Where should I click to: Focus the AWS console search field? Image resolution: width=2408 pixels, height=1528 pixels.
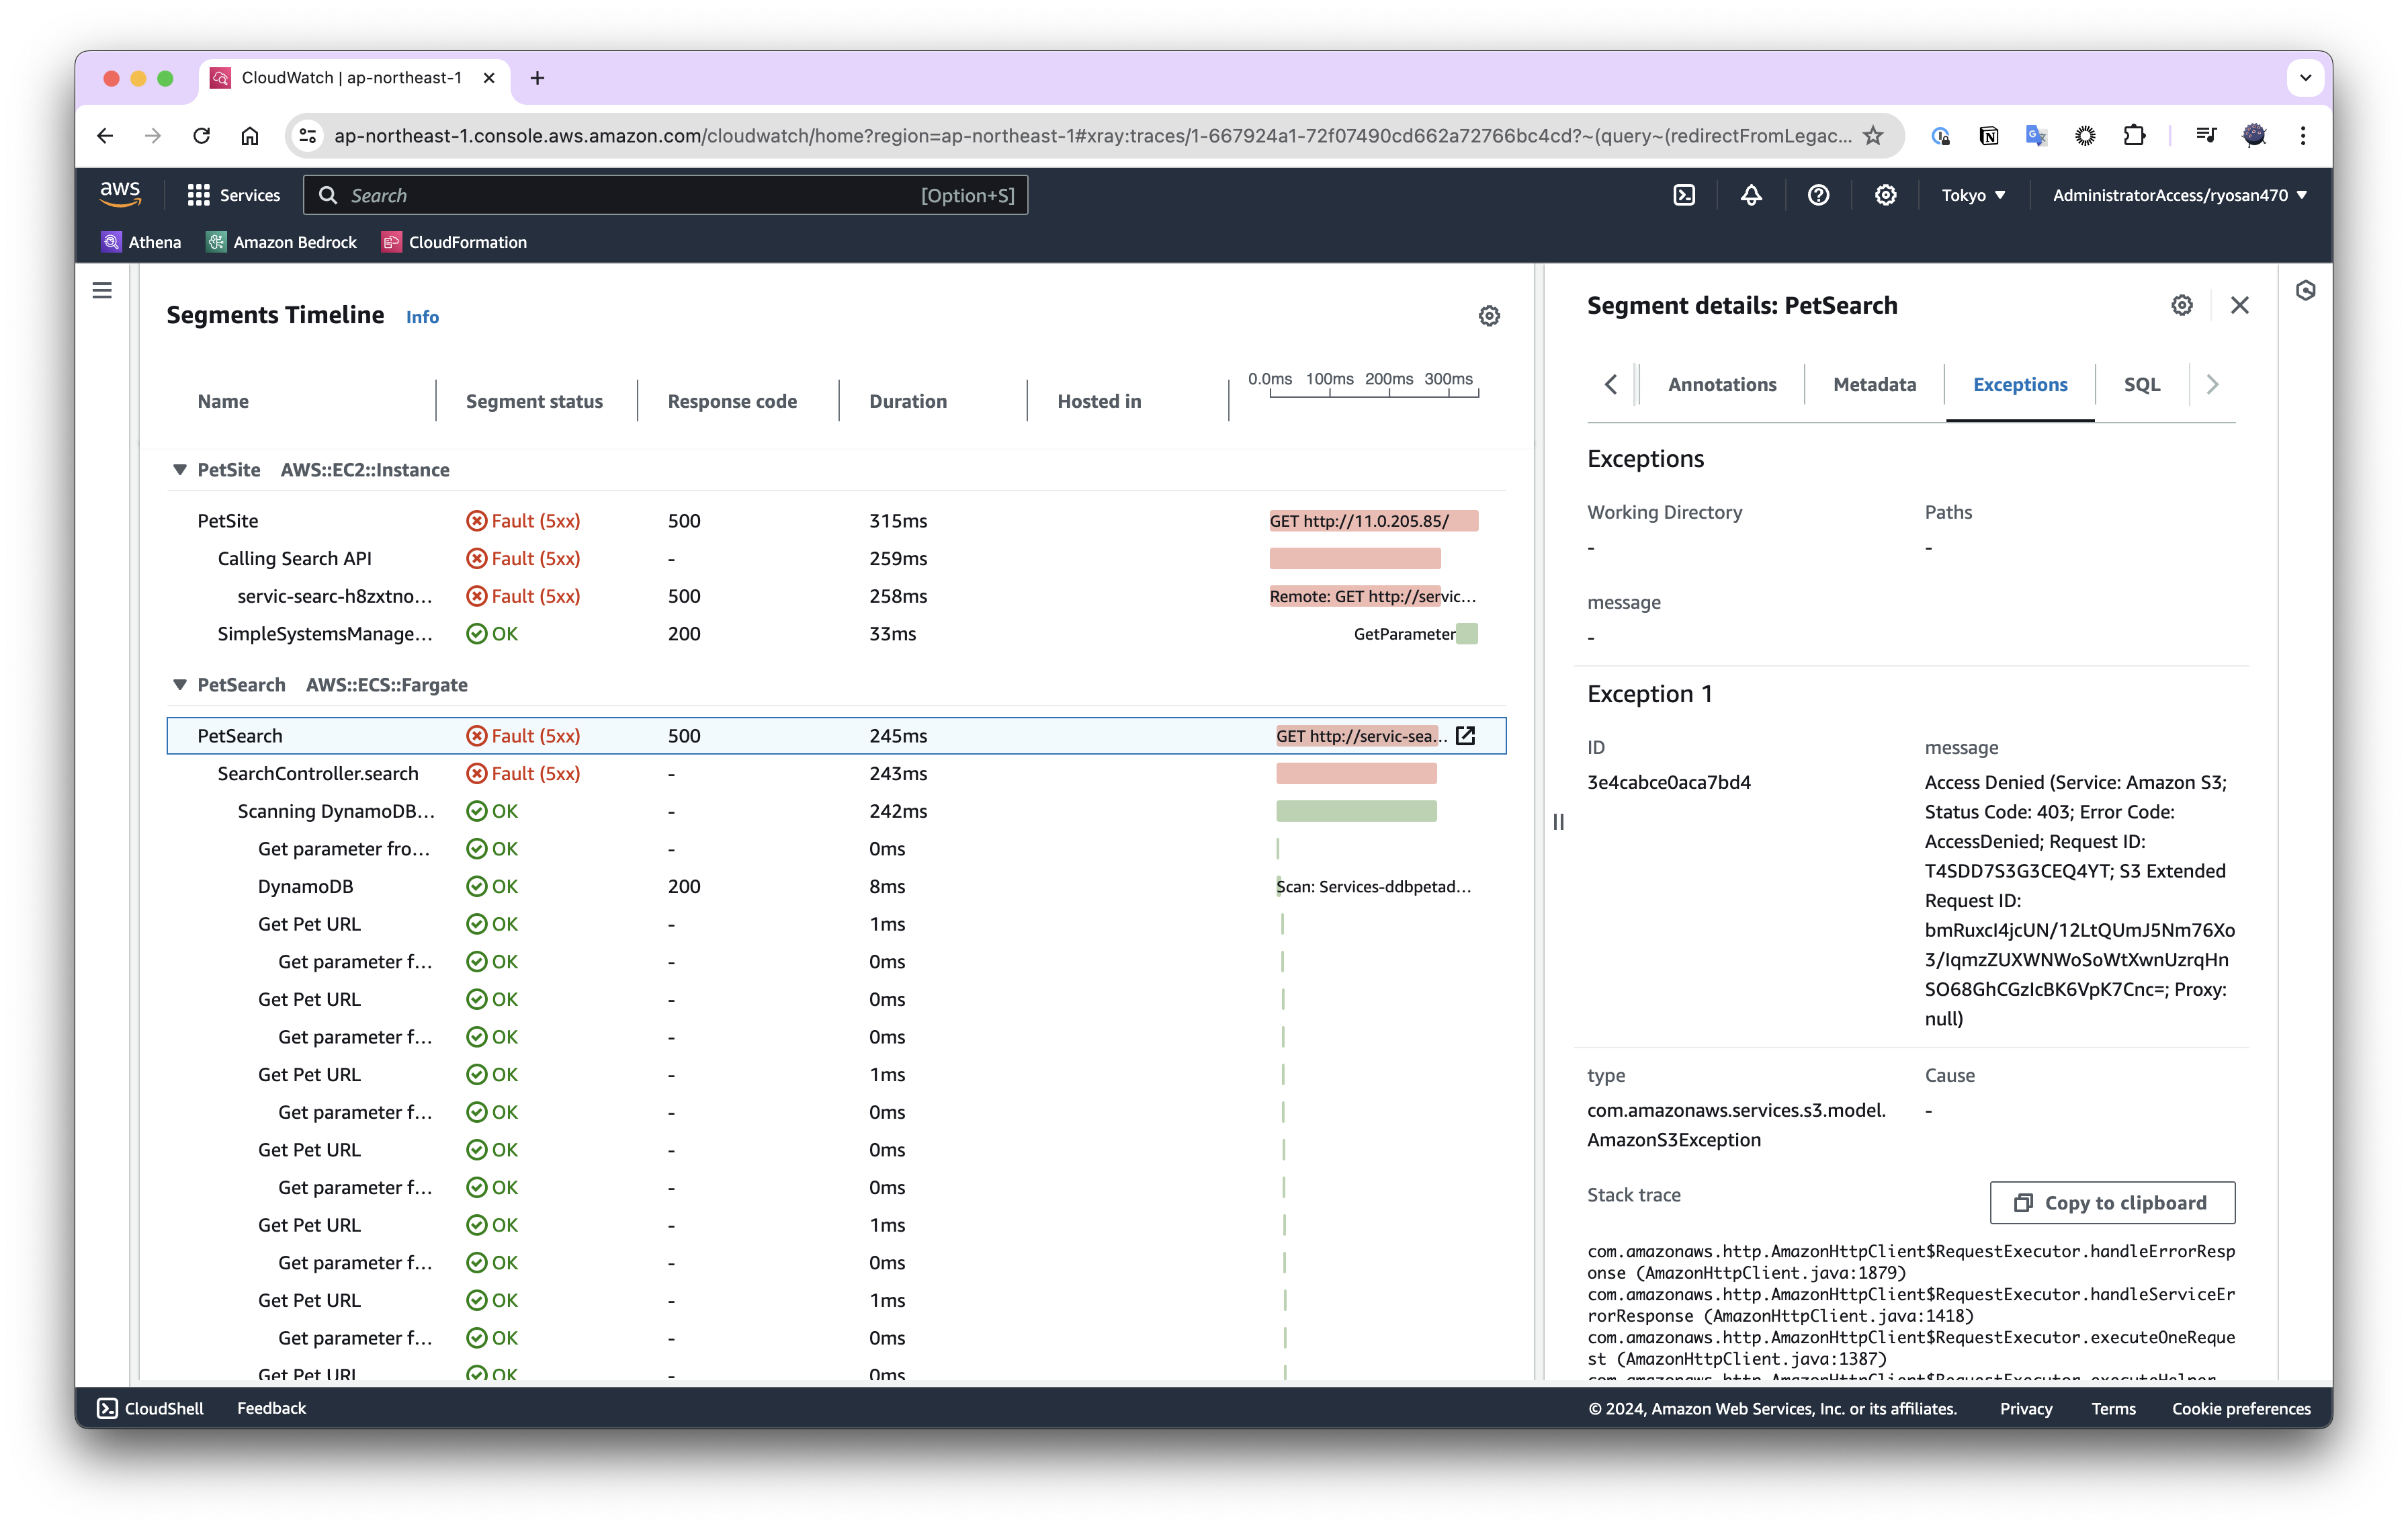(x=665, y=195)
